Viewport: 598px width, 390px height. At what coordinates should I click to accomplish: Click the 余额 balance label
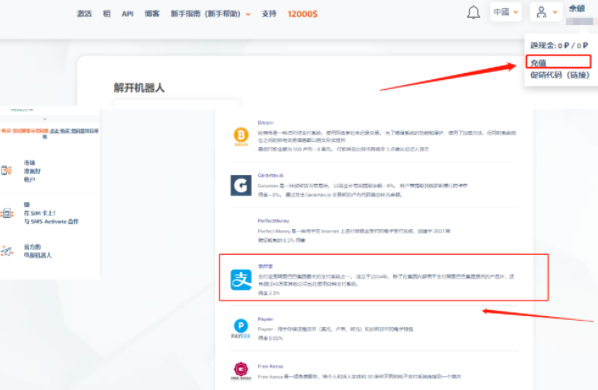point(577,8)
